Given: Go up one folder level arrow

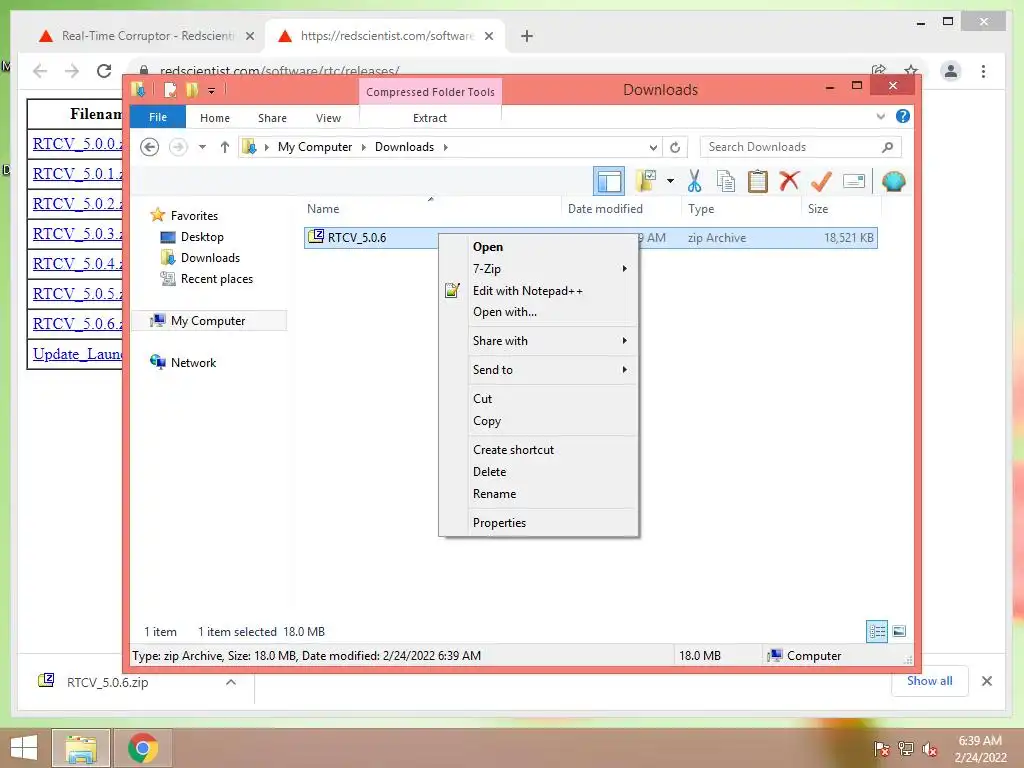Looking at the screenshot, I should [x=225, y=147].
